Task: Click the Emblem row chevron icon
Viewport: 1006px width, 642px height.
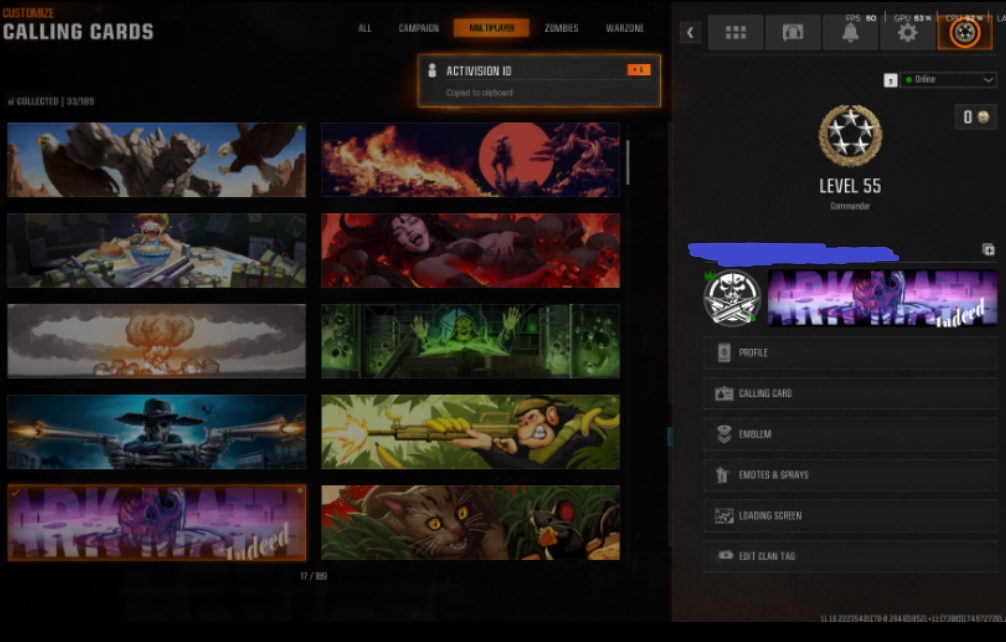Action: click(724, 434)
